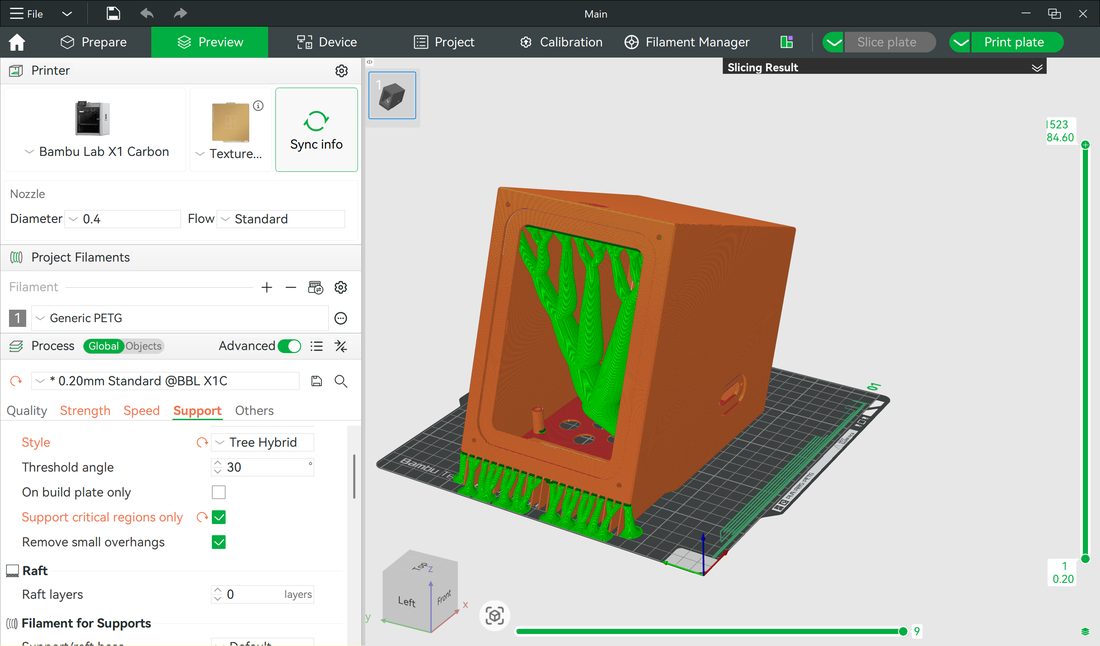The height and width of the screenshot is (646, 1100).
Task: Open the Speed settings tab
Action: pyautogui.click(x=142, y=411)
